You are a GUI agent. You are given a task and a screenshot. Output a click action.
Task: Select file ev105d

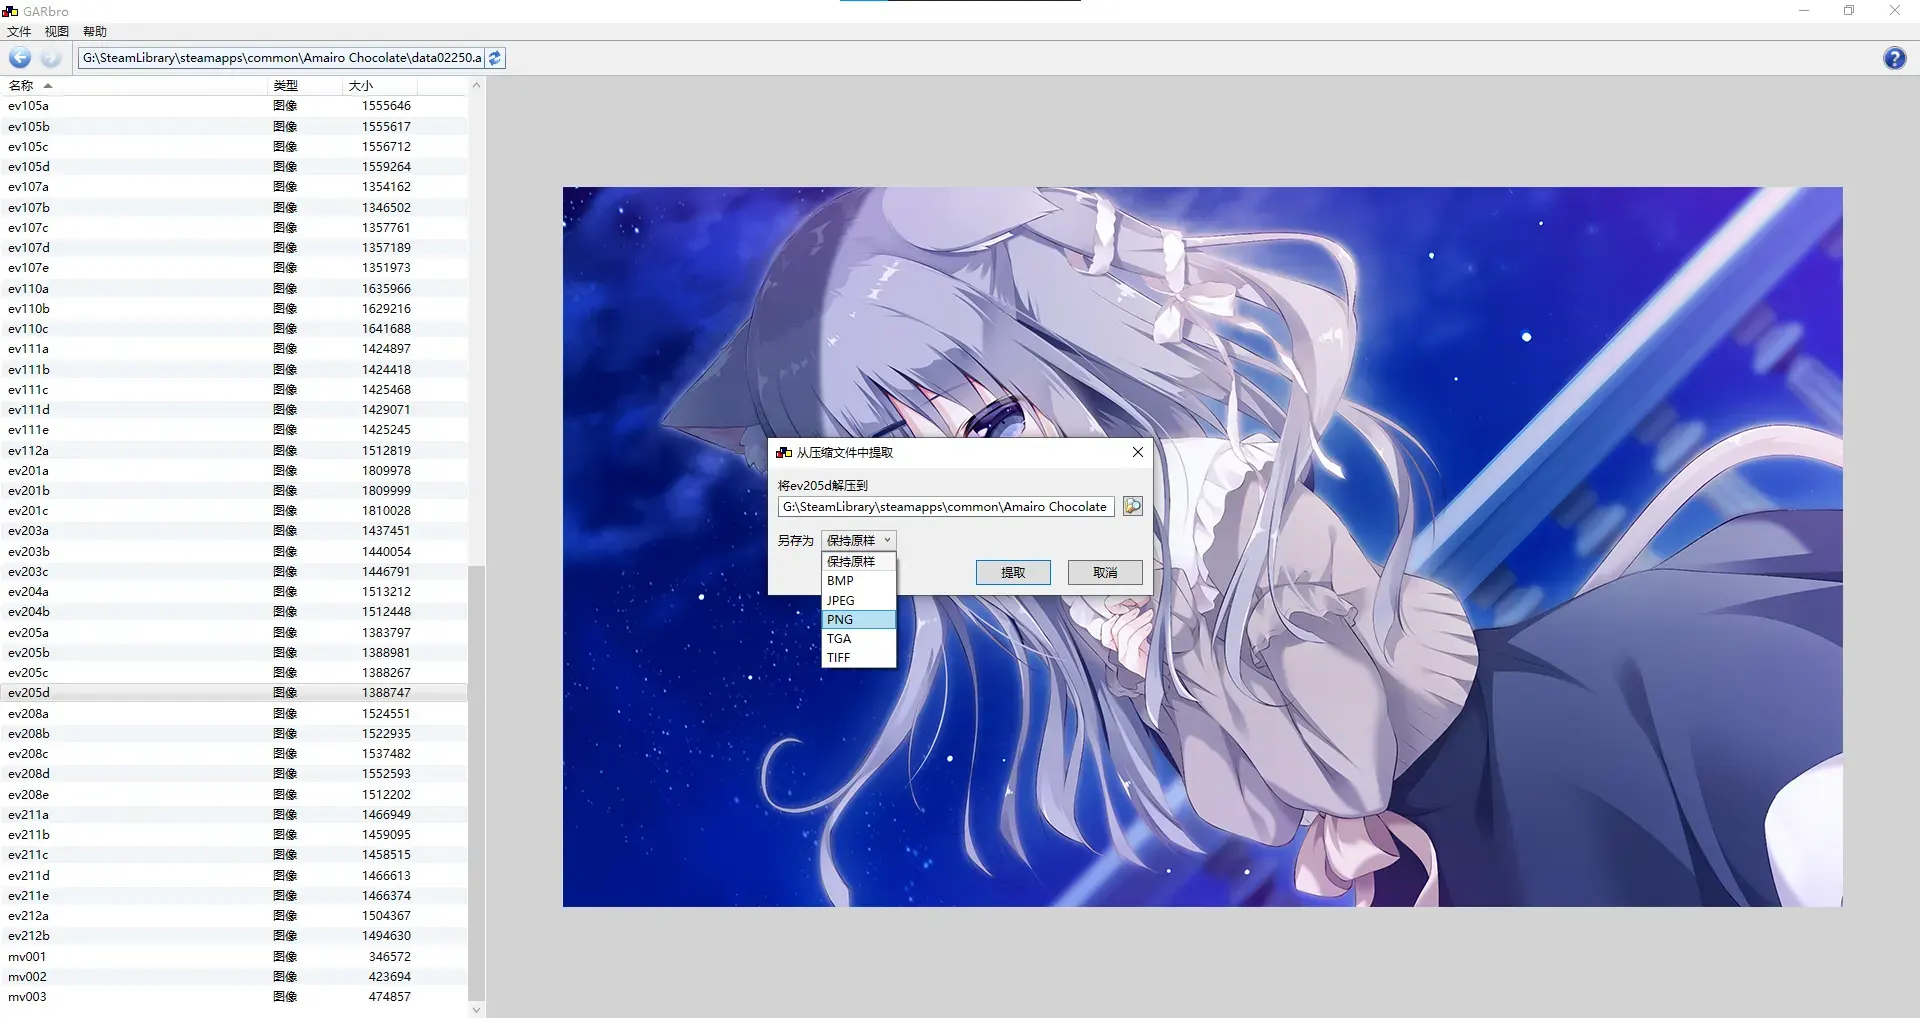click(x=234, y=166)
